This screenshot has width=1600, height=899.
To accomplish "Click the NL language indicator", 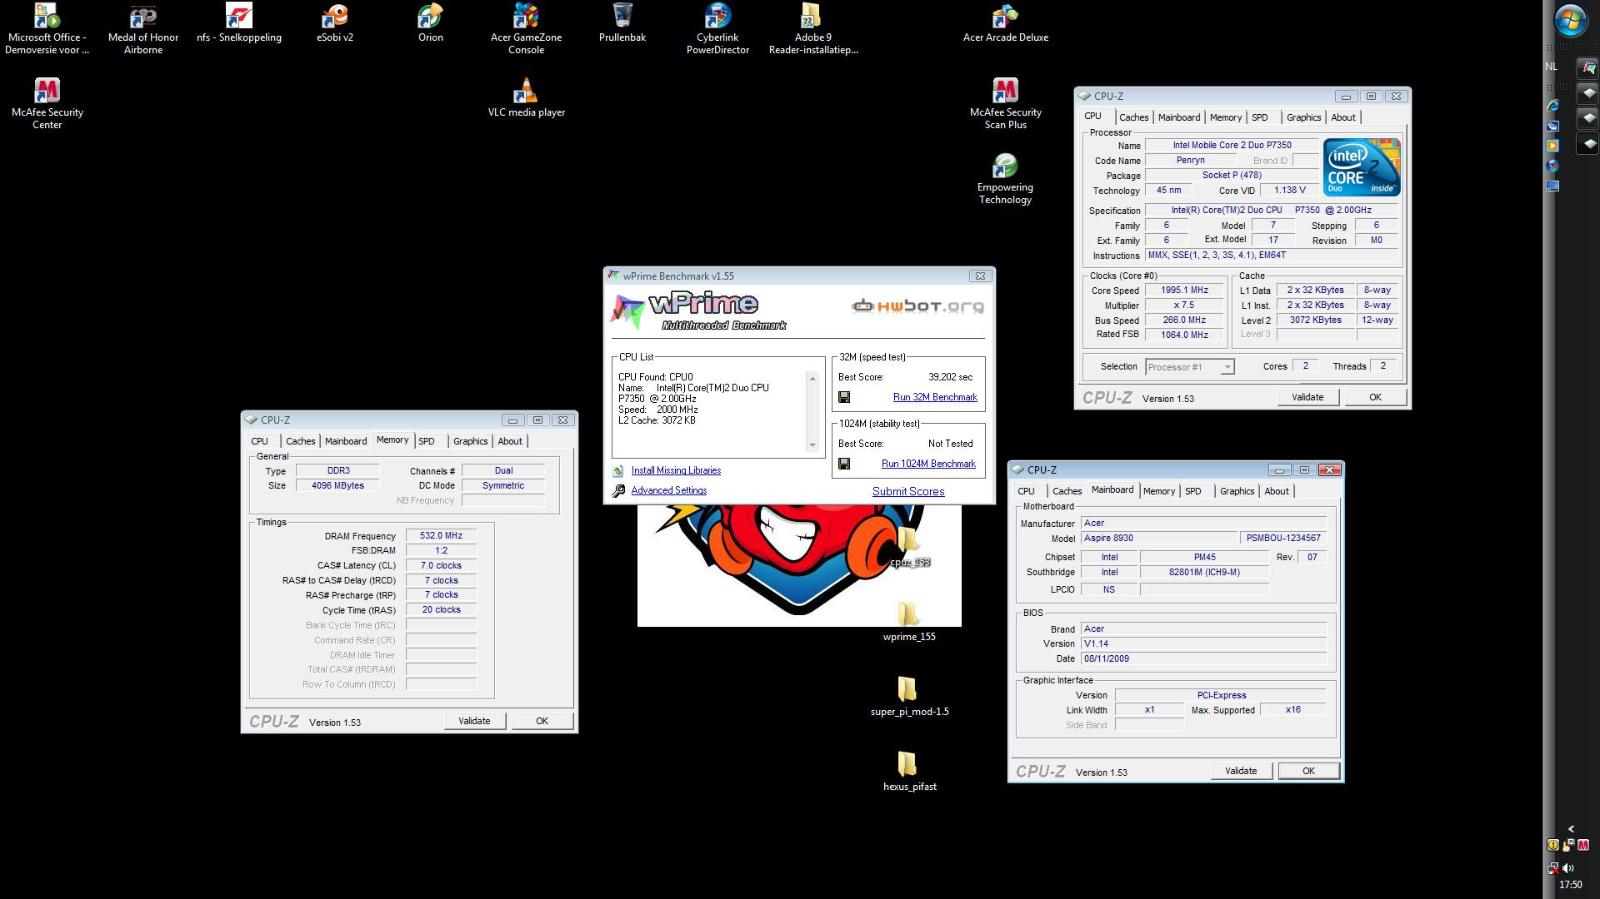I will click(x=1551, y=67).
